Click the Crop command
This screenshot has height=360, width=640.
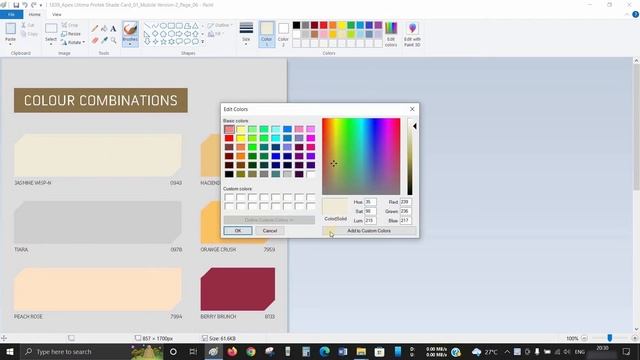tap(70, 25)
